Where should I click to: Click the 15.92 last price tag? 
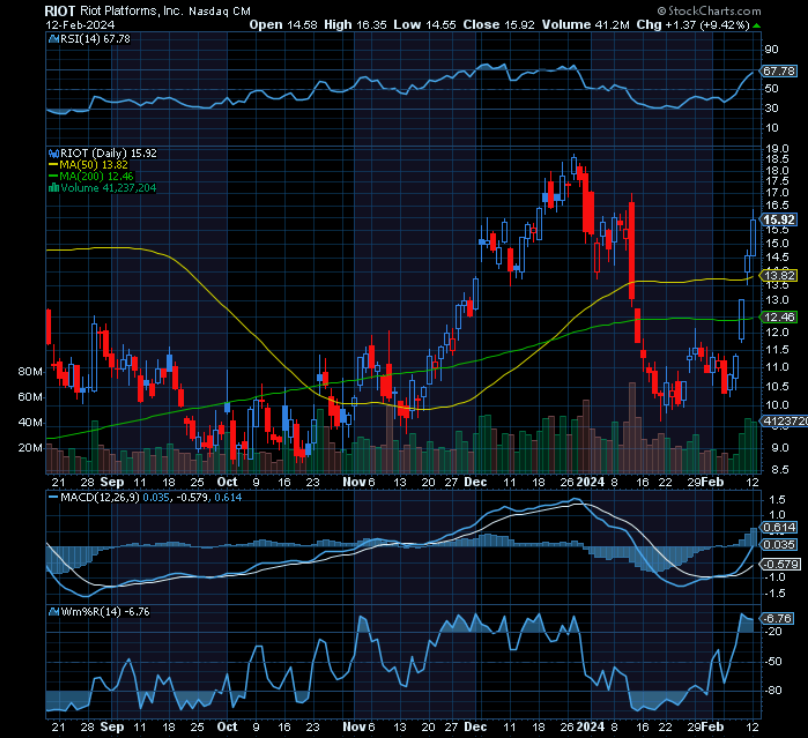point(779,220)
